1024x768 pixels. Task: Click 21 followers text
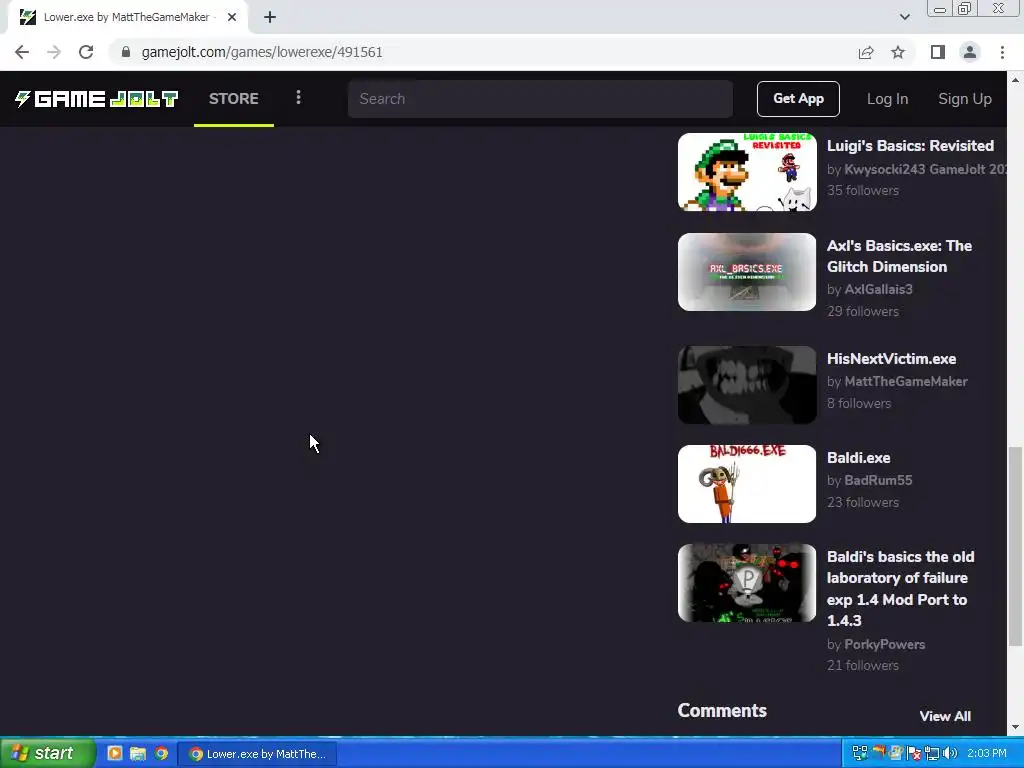point(863,665)
